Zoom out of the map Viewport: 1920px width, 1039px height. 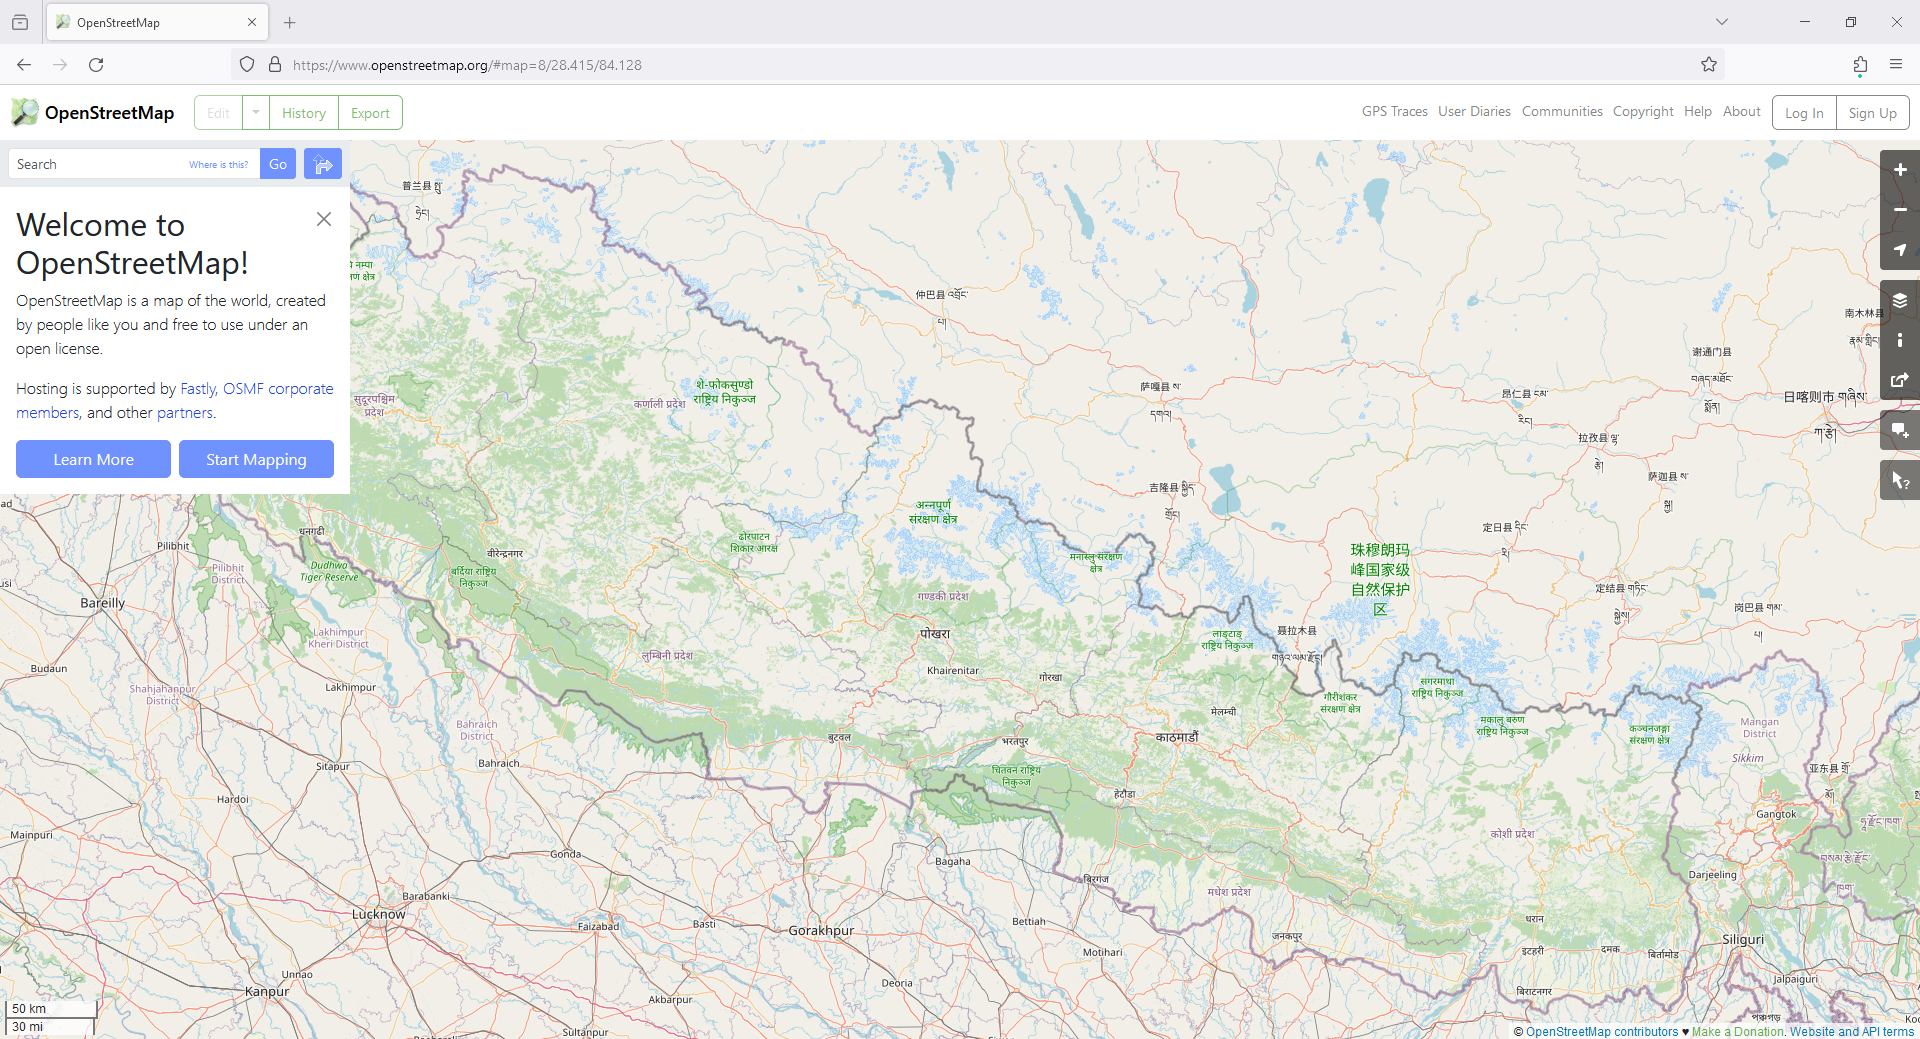[x=1900, y=210]
